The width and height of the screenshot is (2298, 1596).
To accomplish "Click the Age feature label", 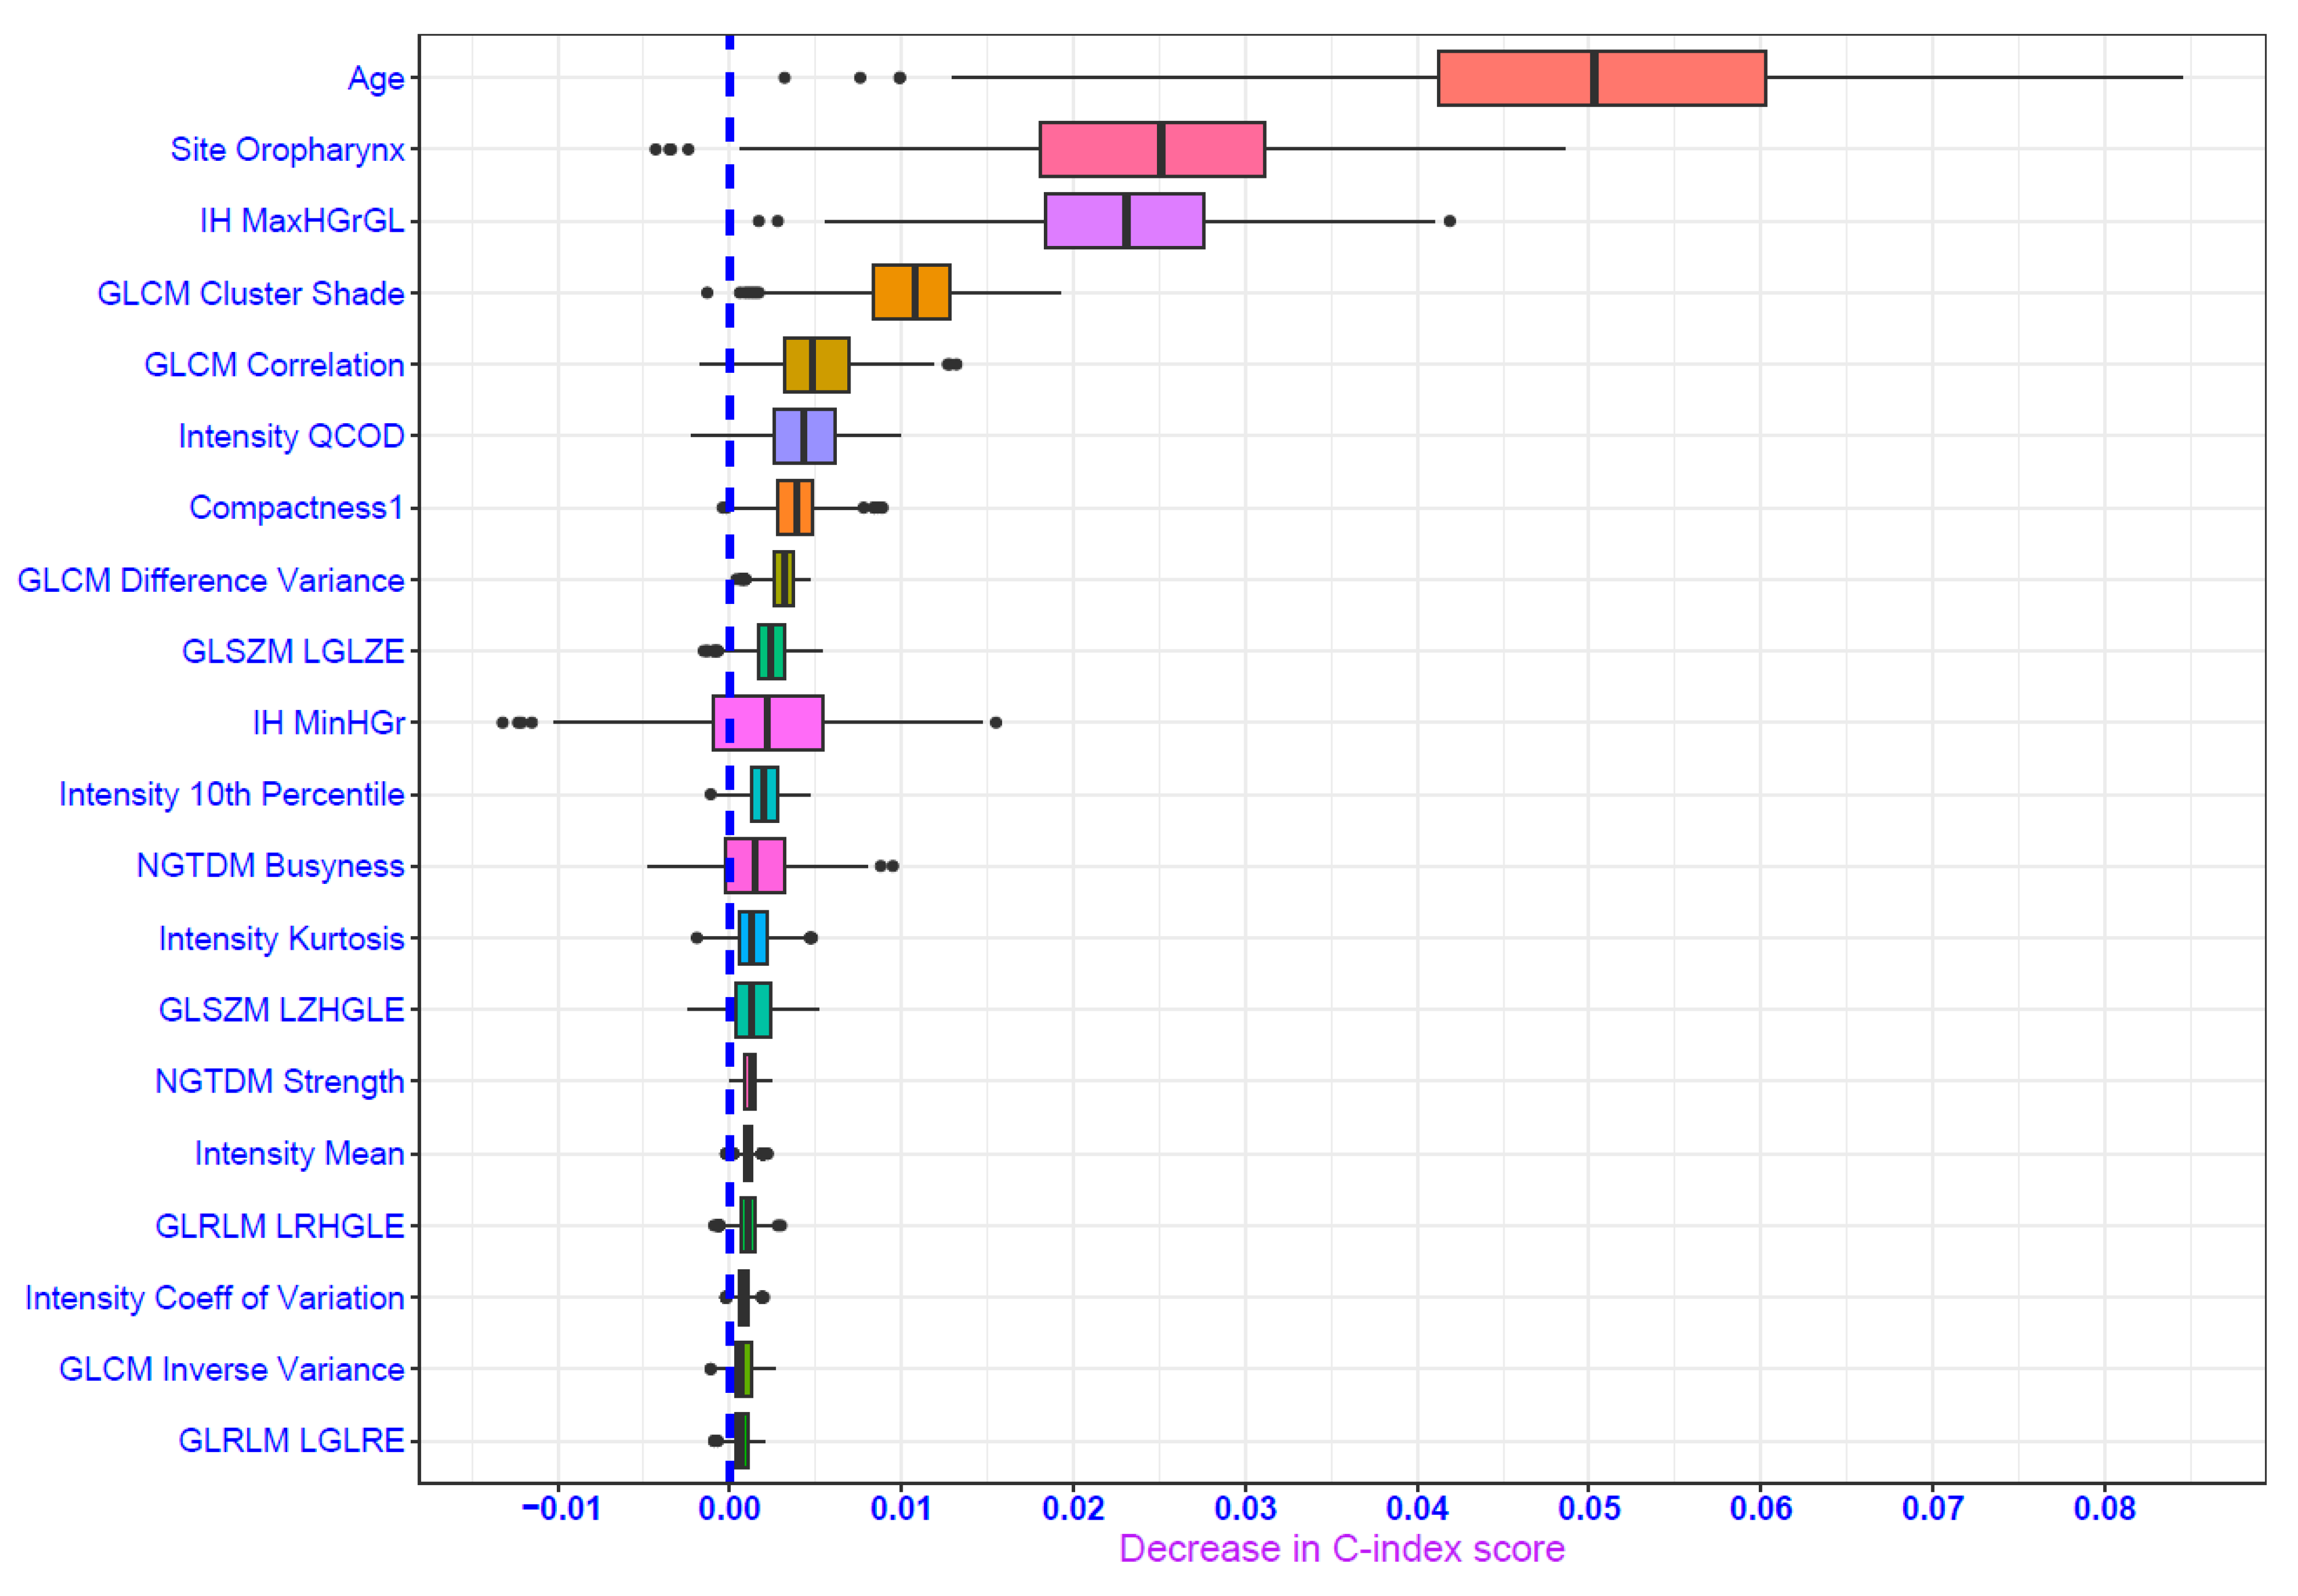I will pyautogui.click(x=375, y=78).
